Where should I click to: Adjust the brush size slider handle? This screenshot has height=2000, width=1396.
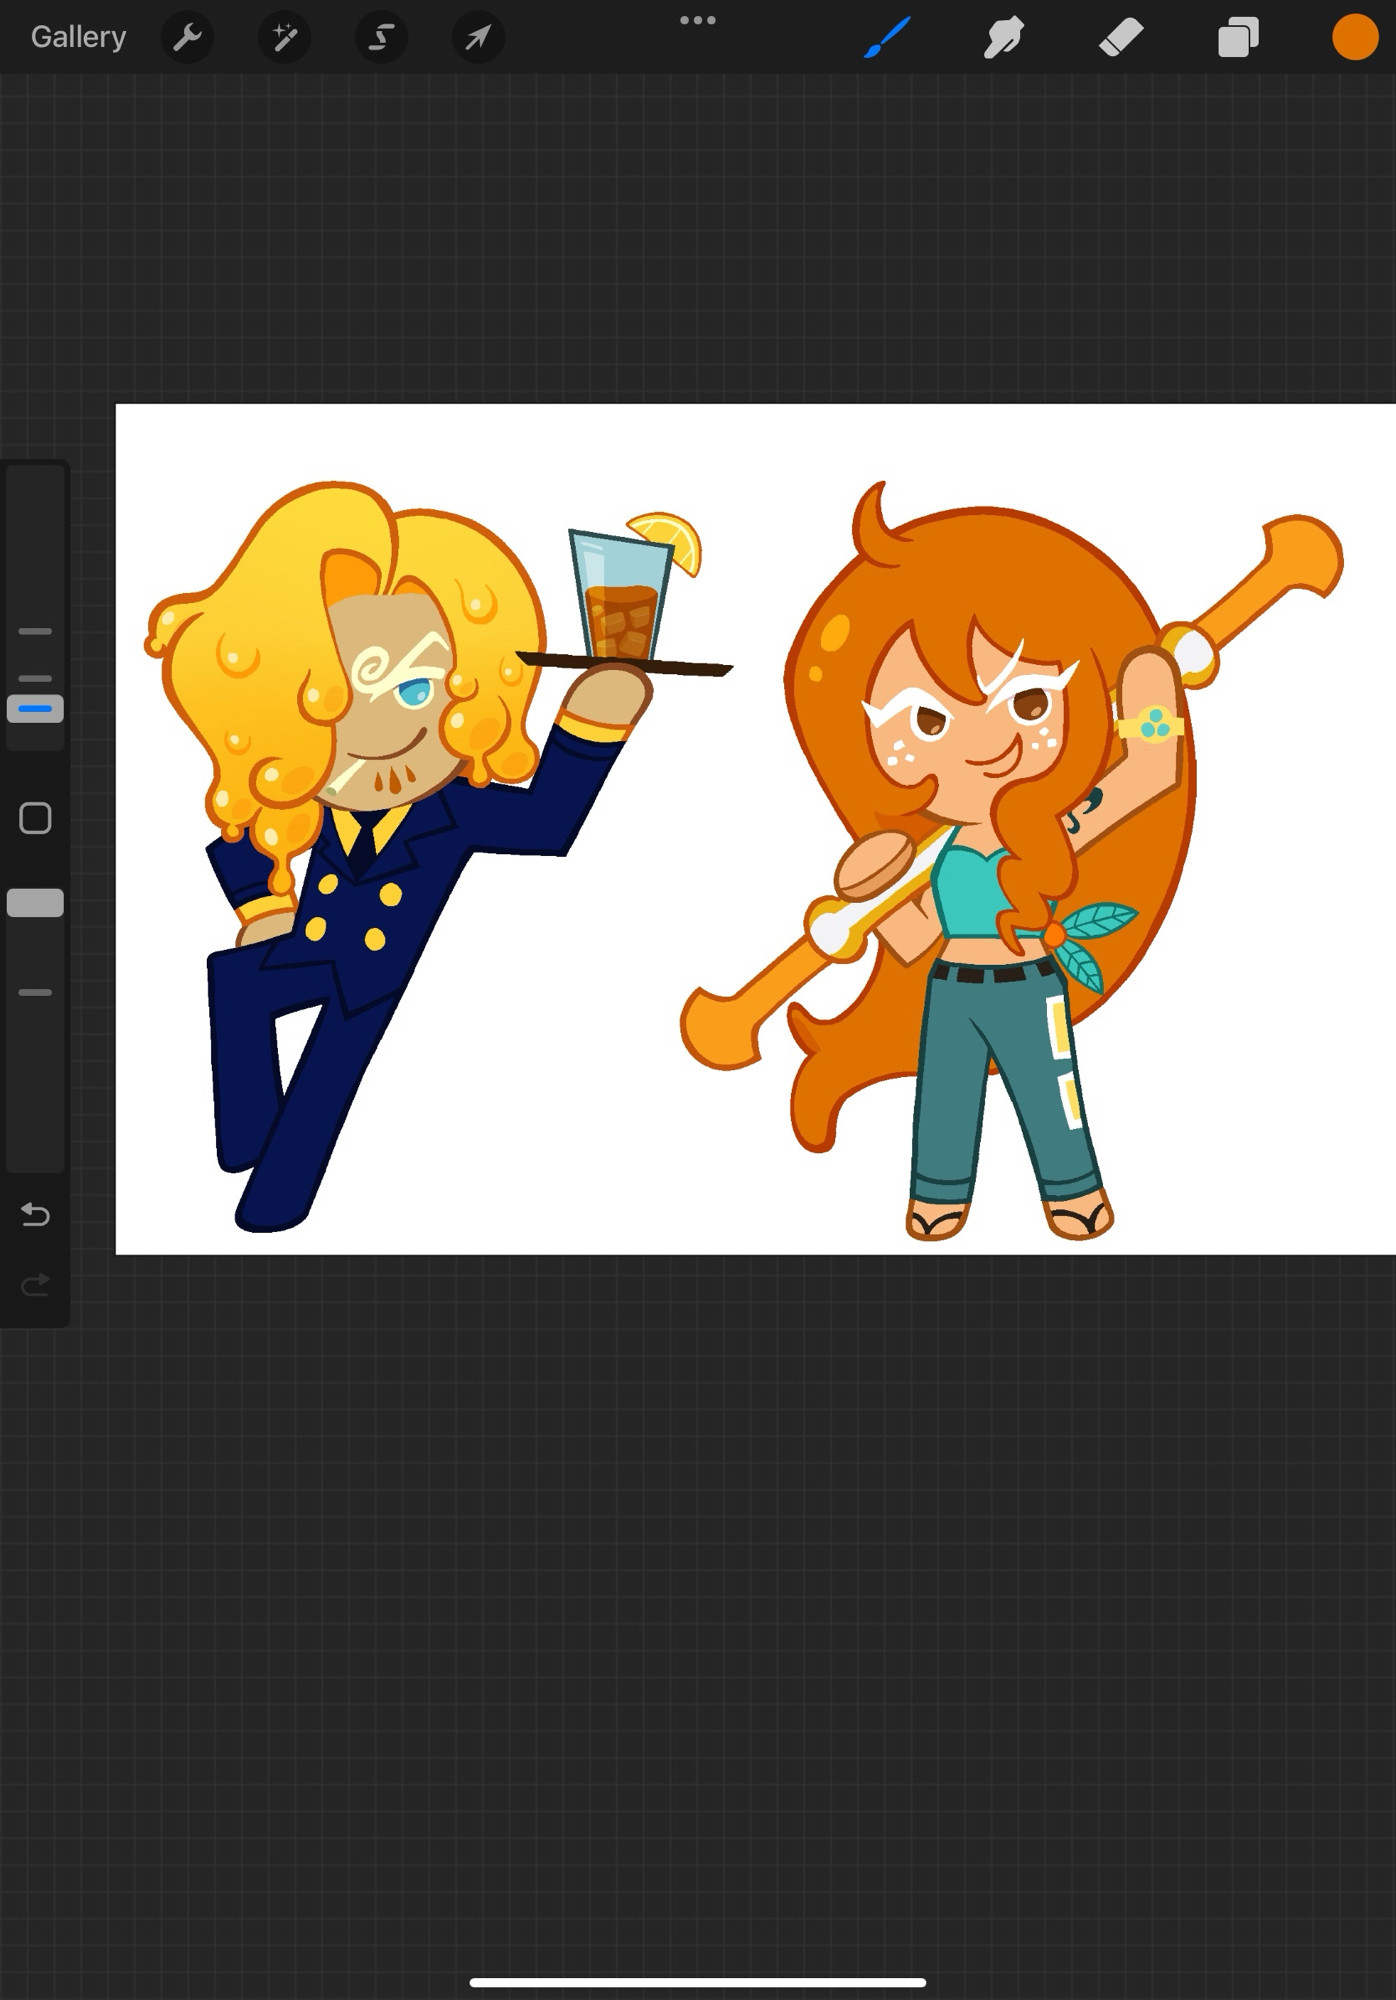pyautogui.click(x=35, y=709)
